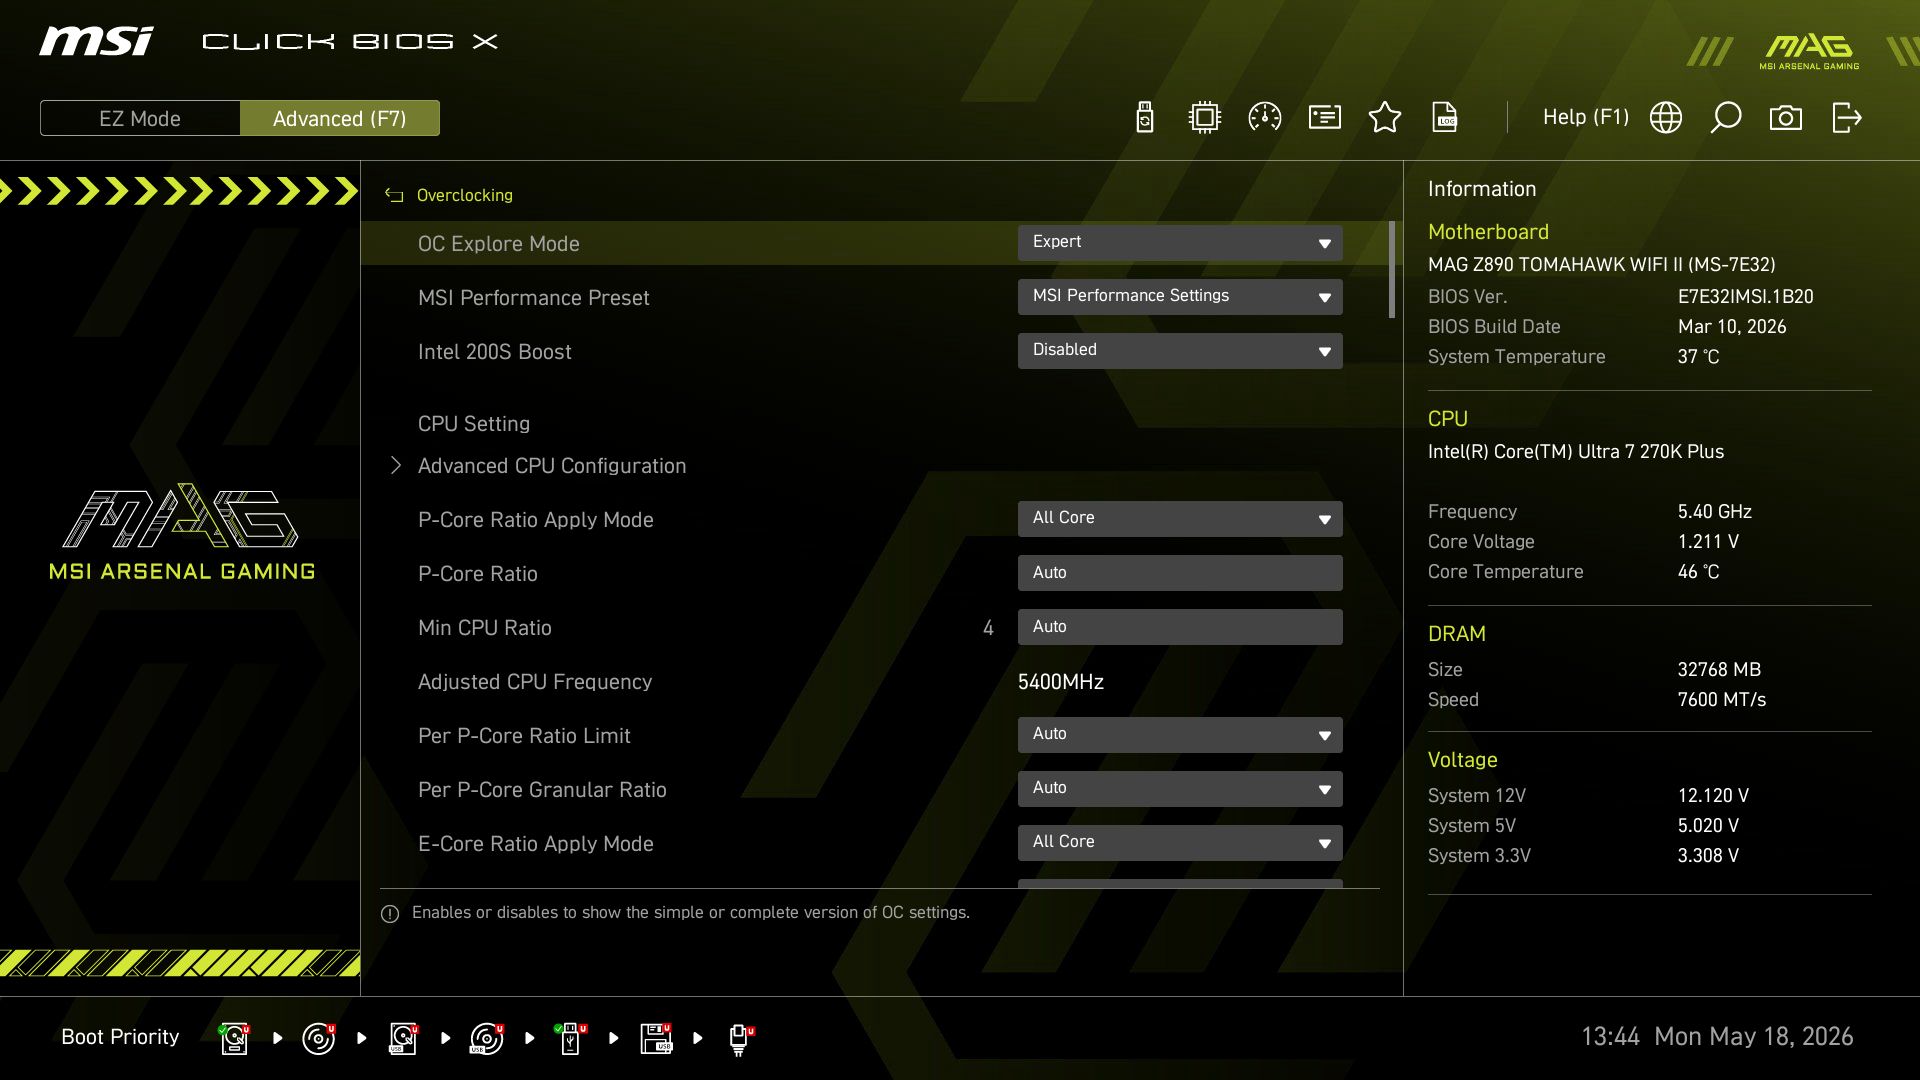Screen dimensions: 1920x1080
Task: Select the USB optical disc boot icon
Action: 486,1038
